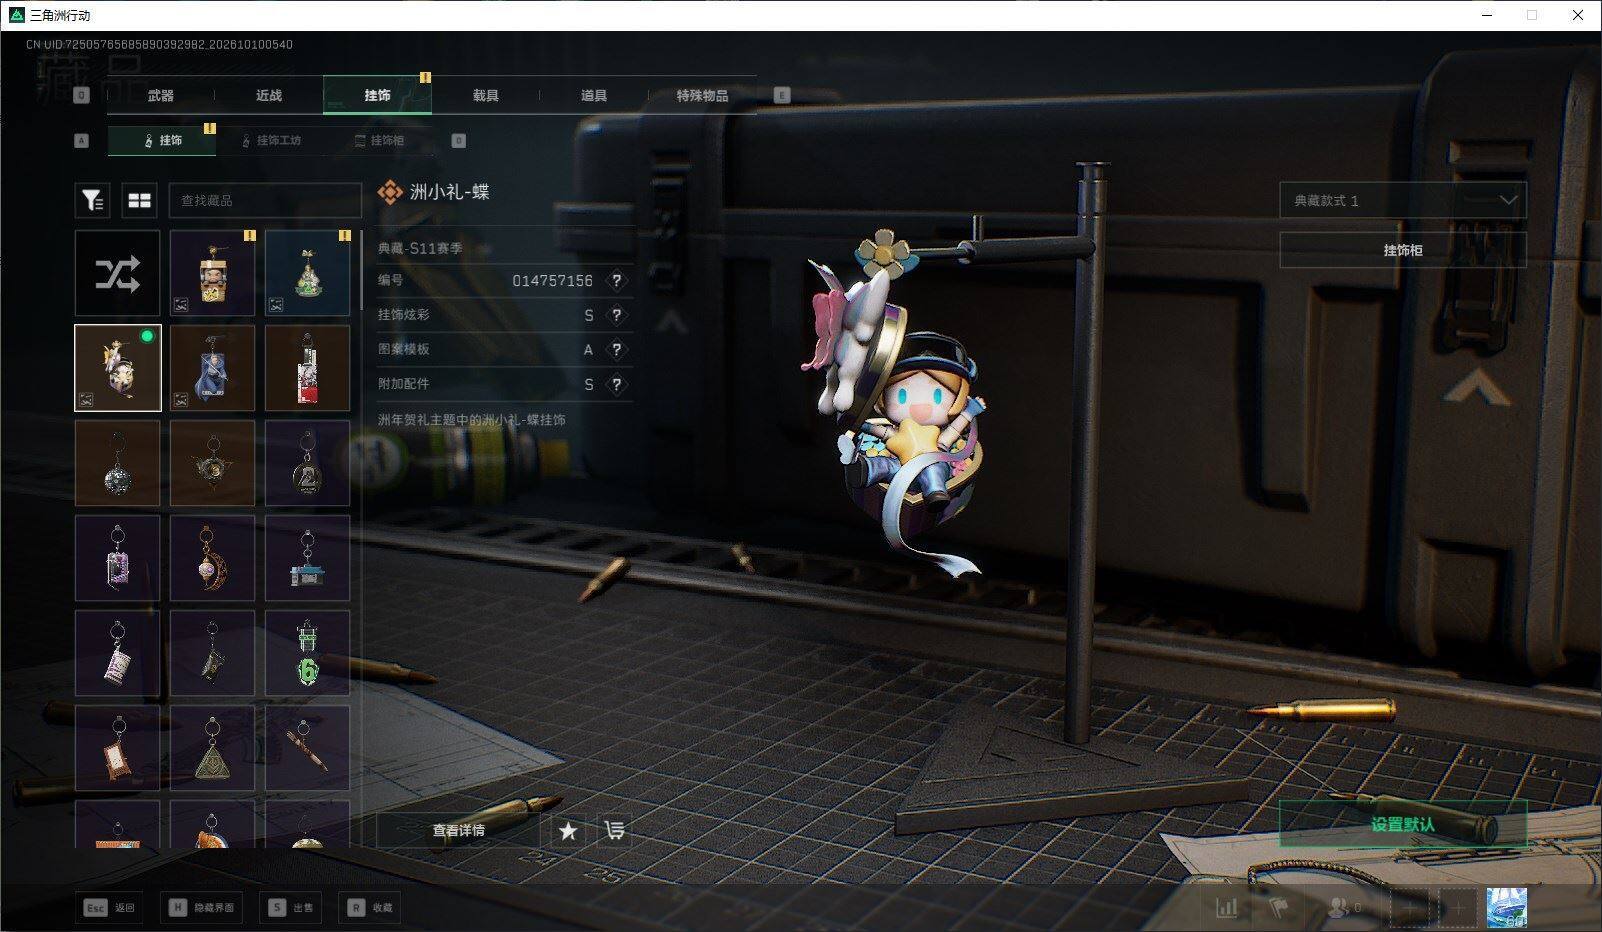The width and height of the screenshot is (1602, 932).
Task: Click the 查找藏品 search field
Action: (x=265, y=200)
